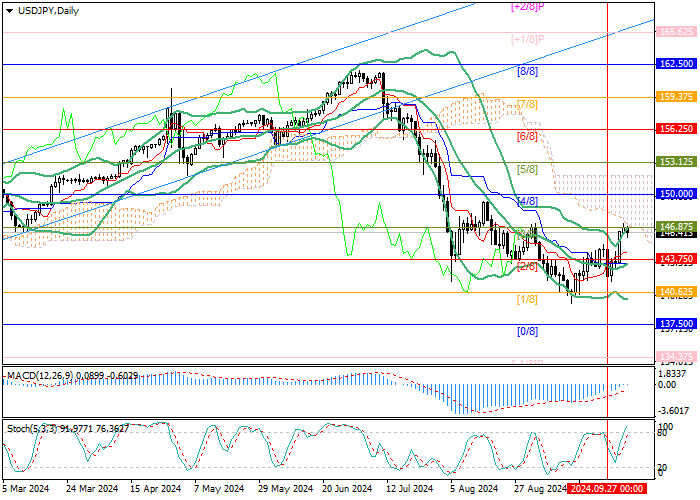
Task: Select the 159.375 price level label
Action: point(676,97)
